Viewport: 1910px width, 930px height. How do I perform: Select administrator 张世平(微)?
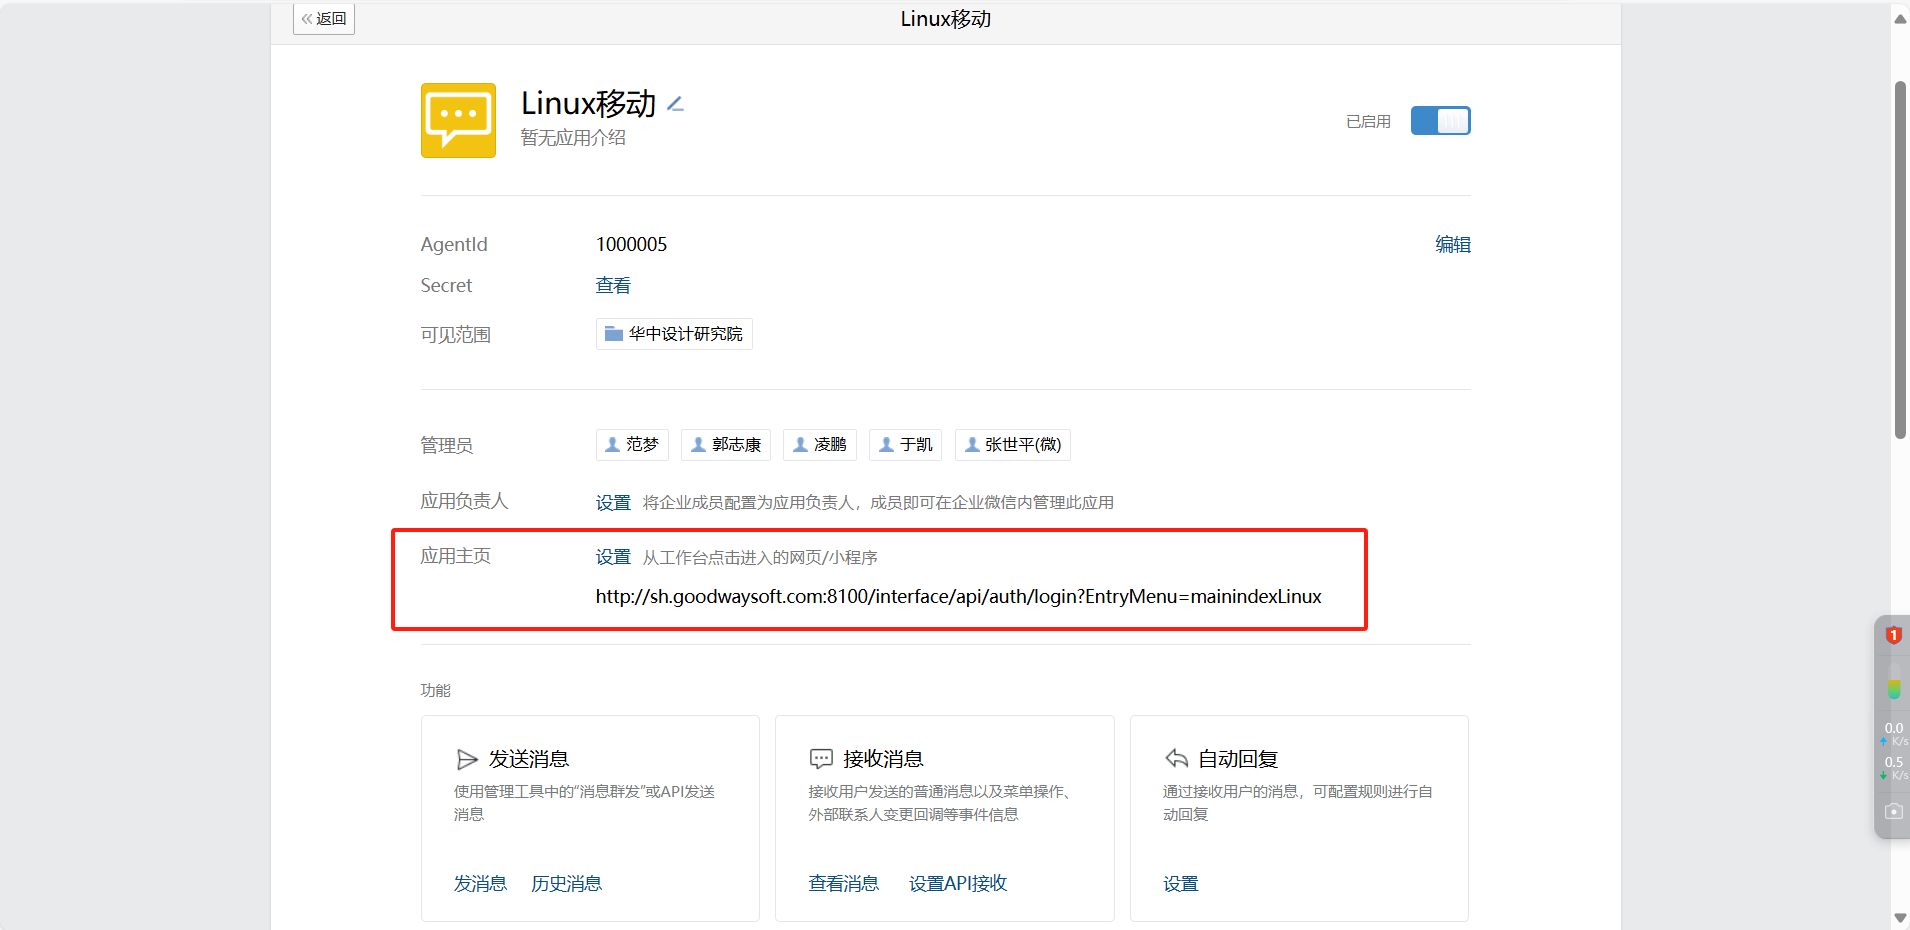pos(1013,445)
